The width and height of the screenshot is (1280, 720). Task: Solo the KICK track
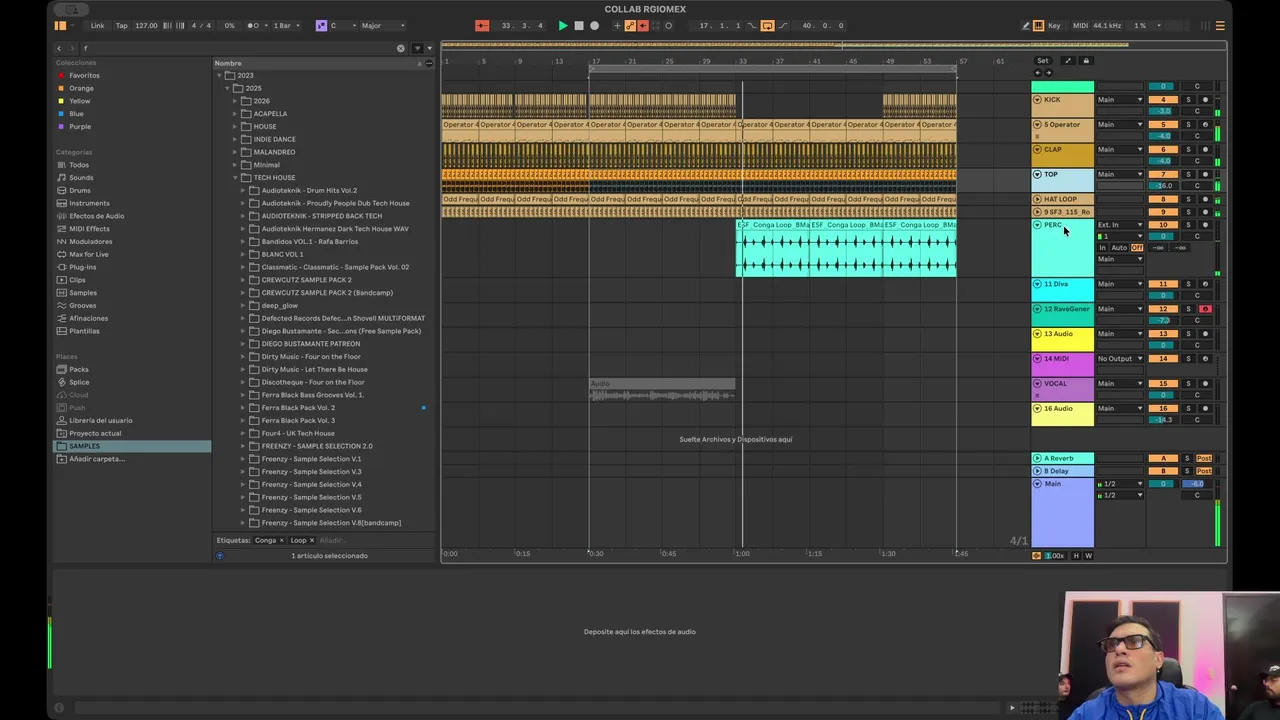(1188, 100)
